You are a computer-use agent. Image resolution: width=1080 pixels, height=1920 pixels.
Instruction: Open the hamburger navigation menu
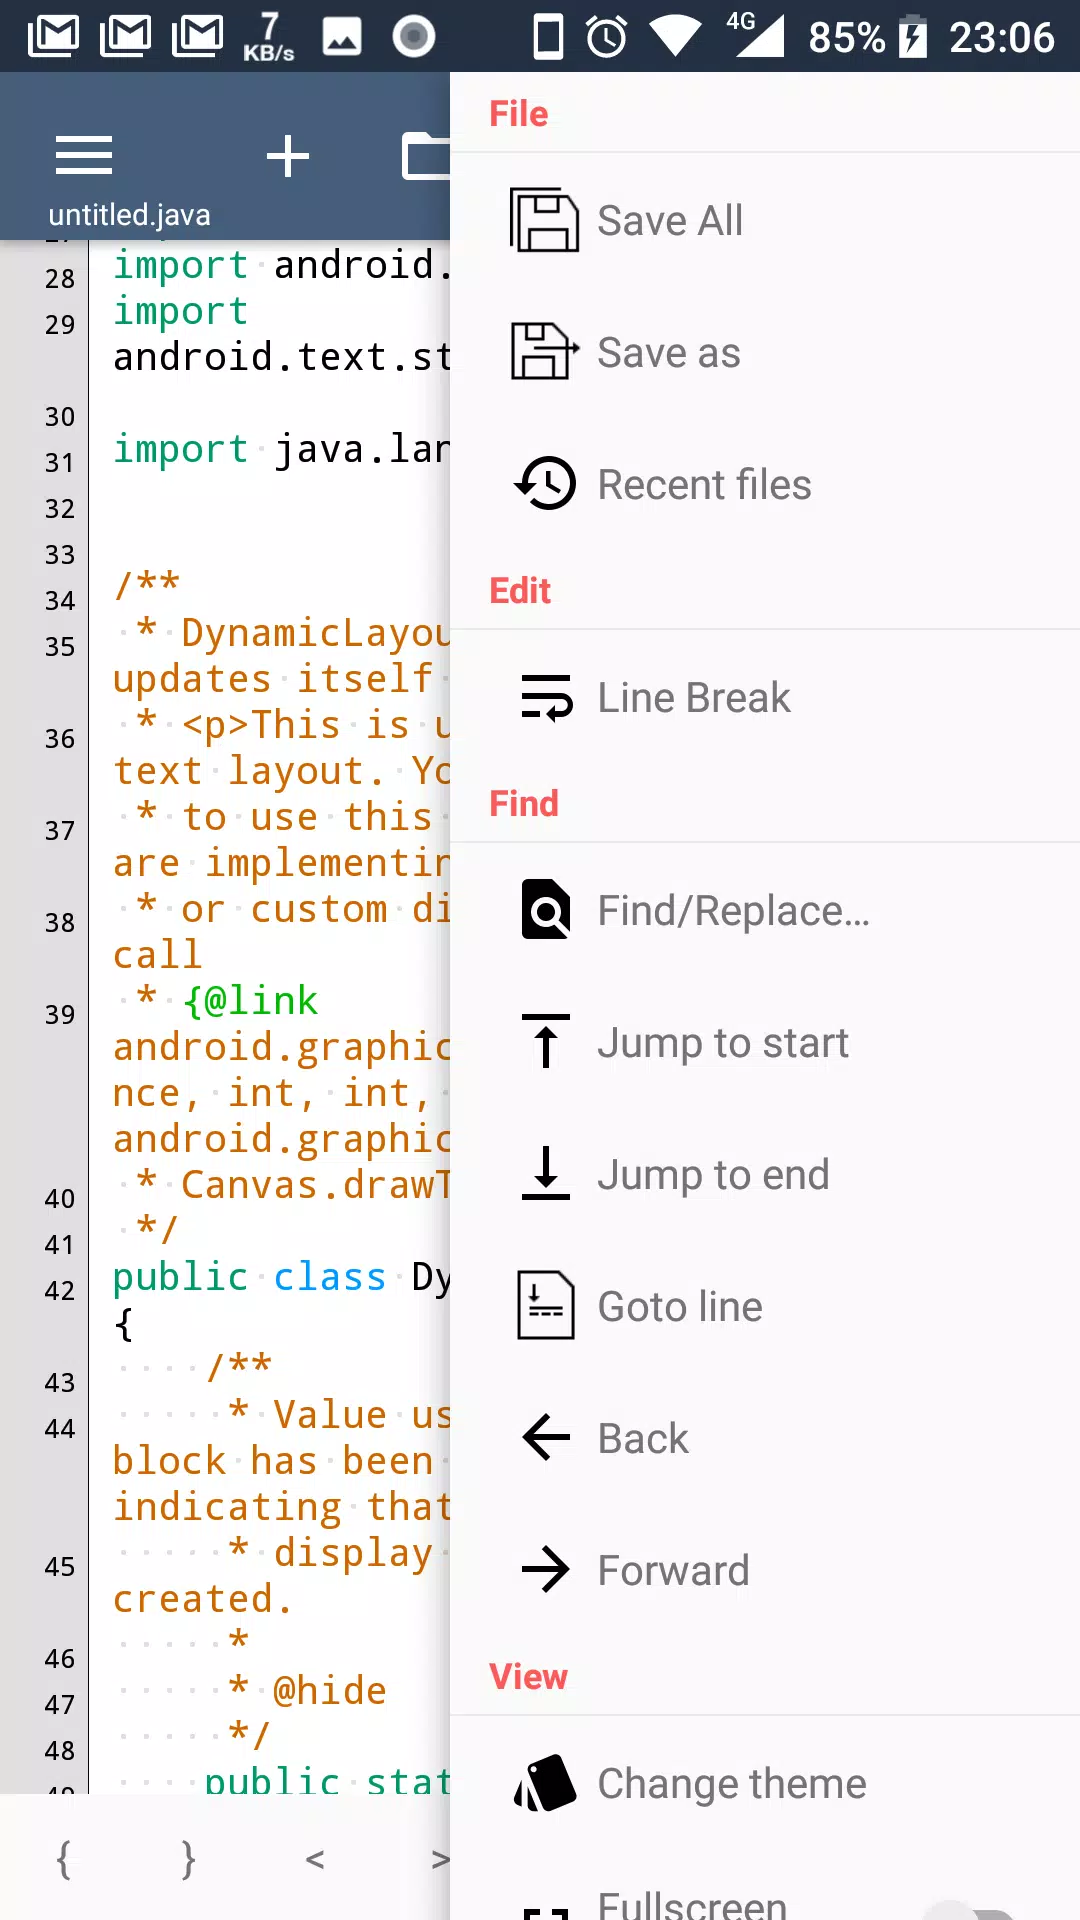point(84,156)
